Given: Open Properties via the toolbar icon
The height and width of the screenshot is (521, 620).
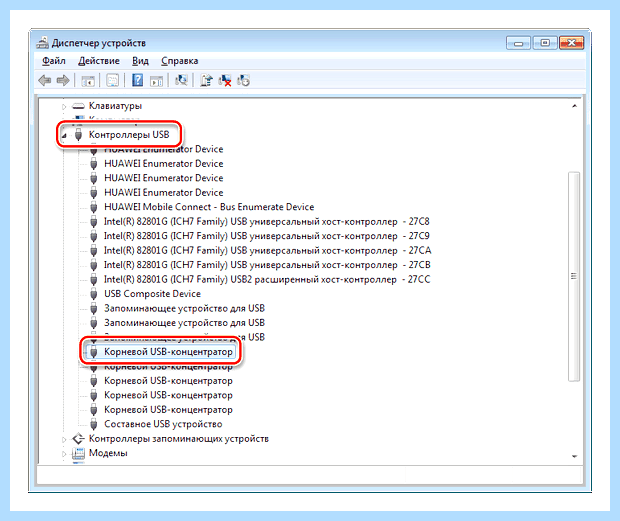Looking at the screenshot, I should tap(112, 81).
